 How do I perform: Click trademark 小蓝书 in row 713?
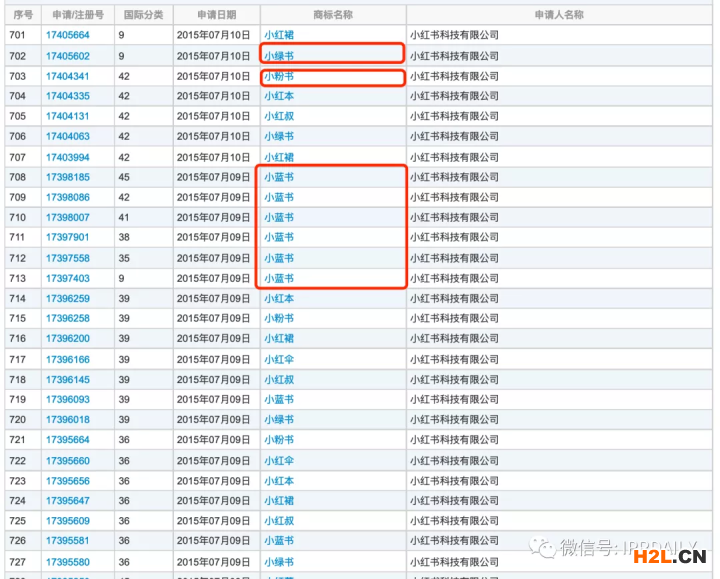pos(279,279)
